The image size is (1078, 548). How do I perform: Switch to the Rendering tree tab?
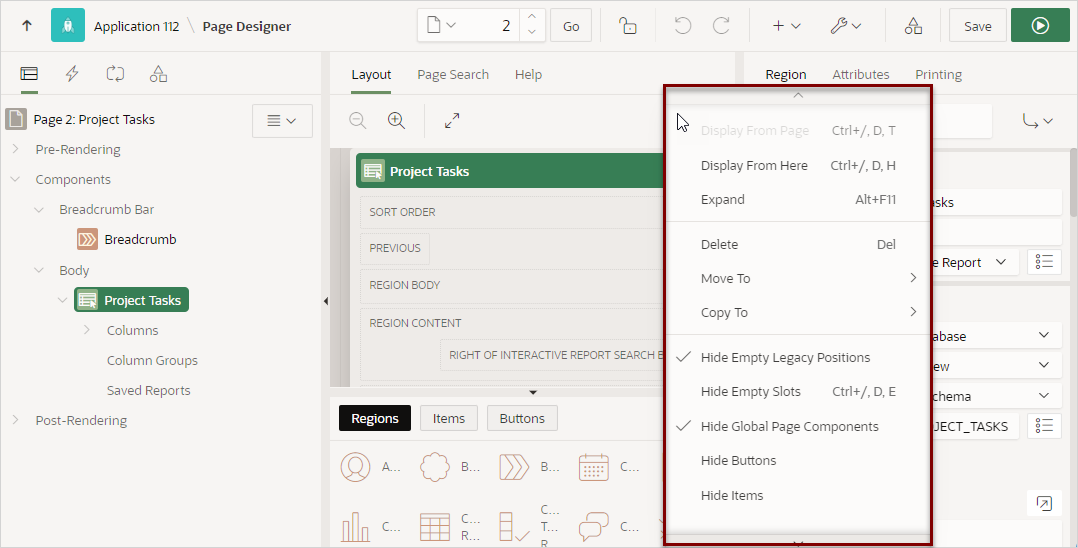pyautogui.click(x=29, y=74)
